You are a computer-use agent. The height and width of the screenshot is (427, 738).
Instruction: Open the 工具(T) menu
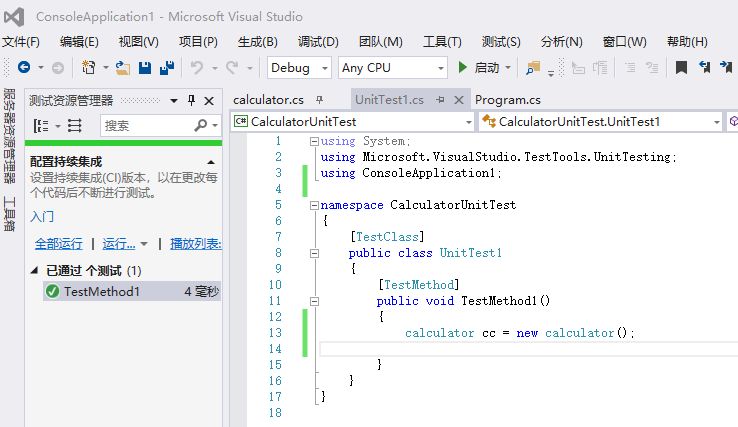coord(442,42)
